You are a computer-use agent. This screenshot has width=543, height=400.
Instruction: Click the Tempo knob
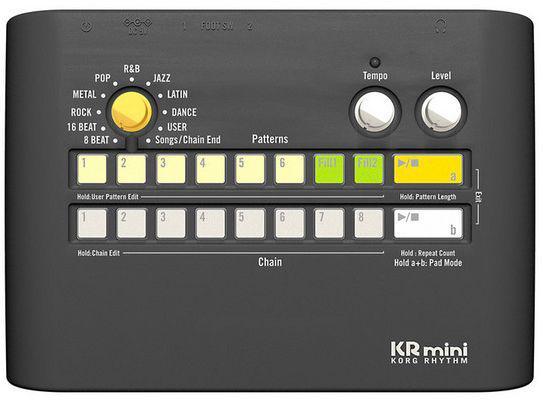click(375, 112)
